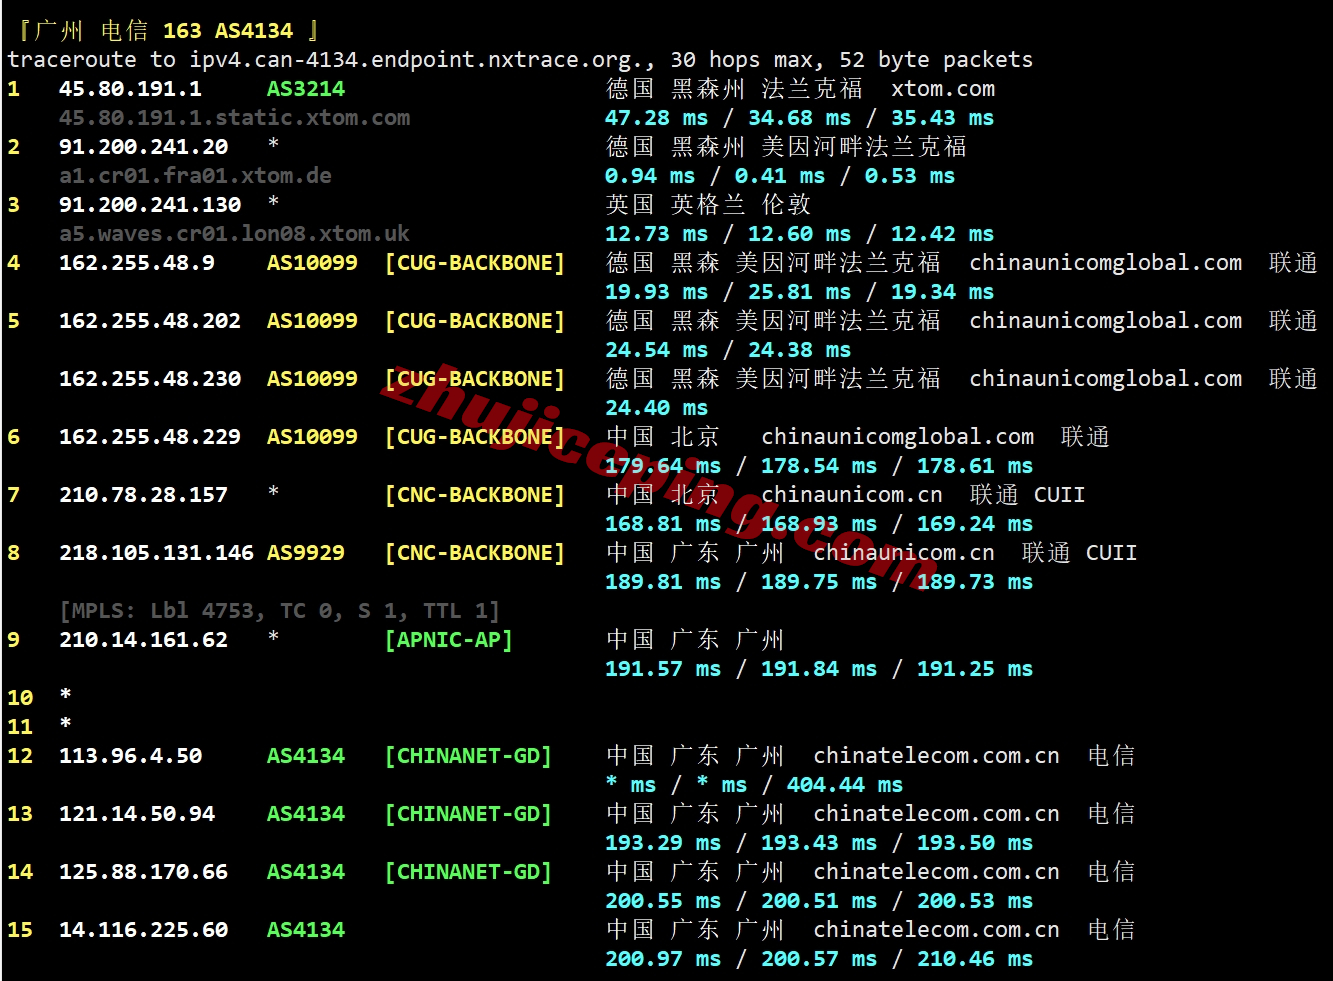
Task: Select IP address 113.96.4.50
Action: pyautogui.click(x=130, y=756)
